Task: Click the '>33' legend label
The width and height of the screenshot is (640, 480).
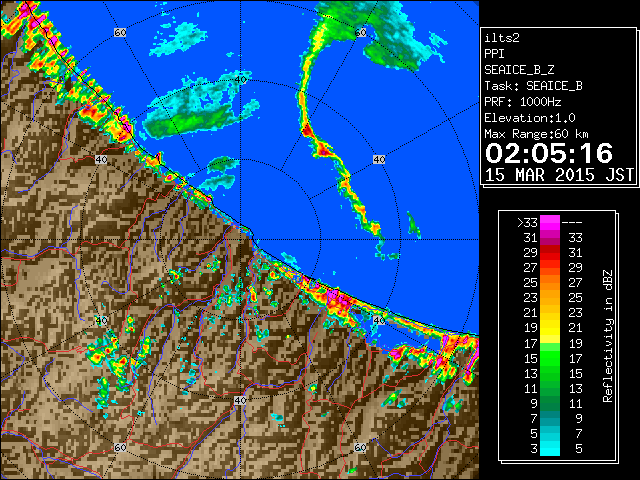Action: (527, 223)
